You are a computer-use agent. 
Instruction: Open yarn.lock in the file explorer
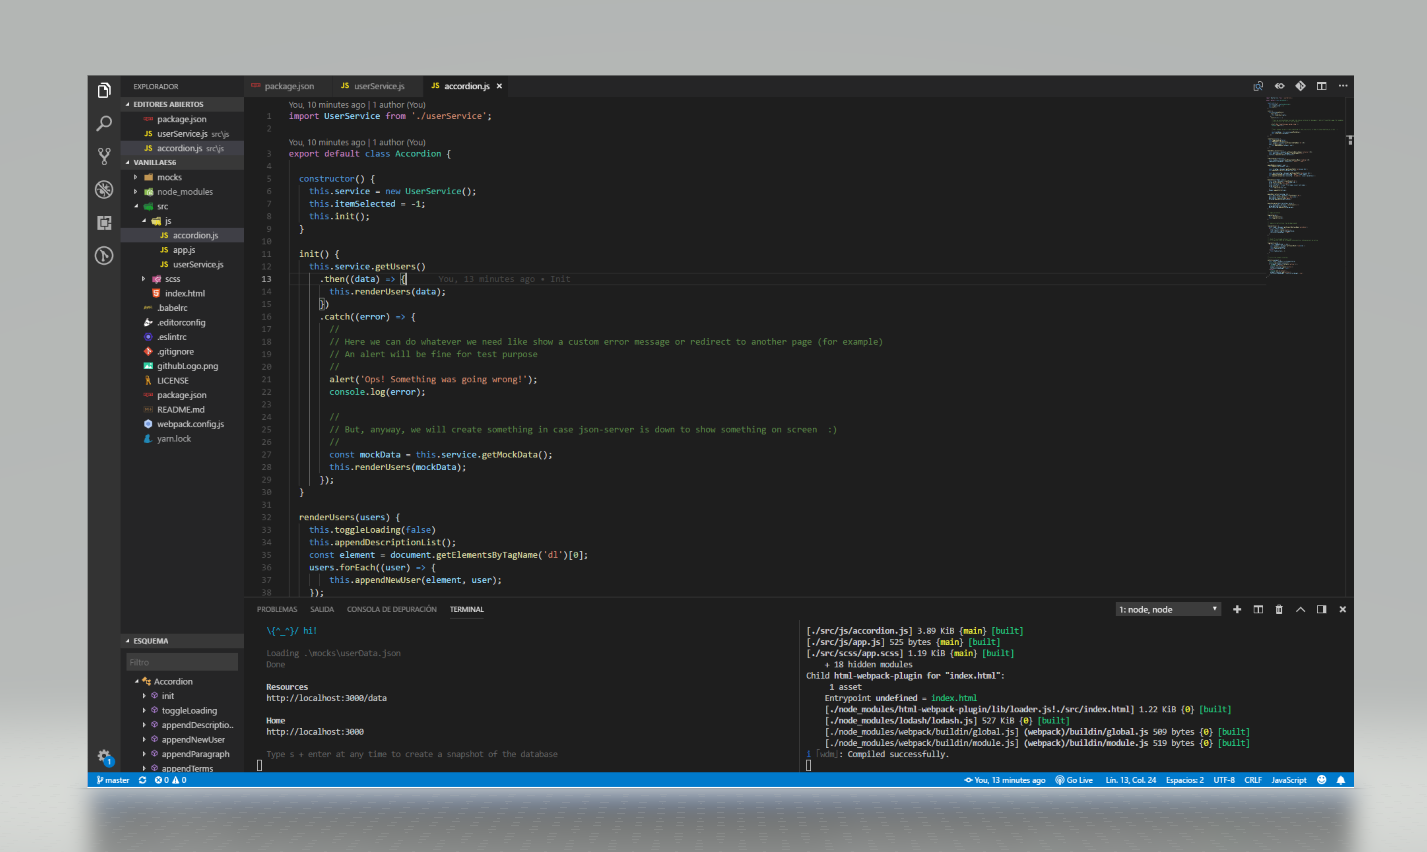click(x=183, y=438)
